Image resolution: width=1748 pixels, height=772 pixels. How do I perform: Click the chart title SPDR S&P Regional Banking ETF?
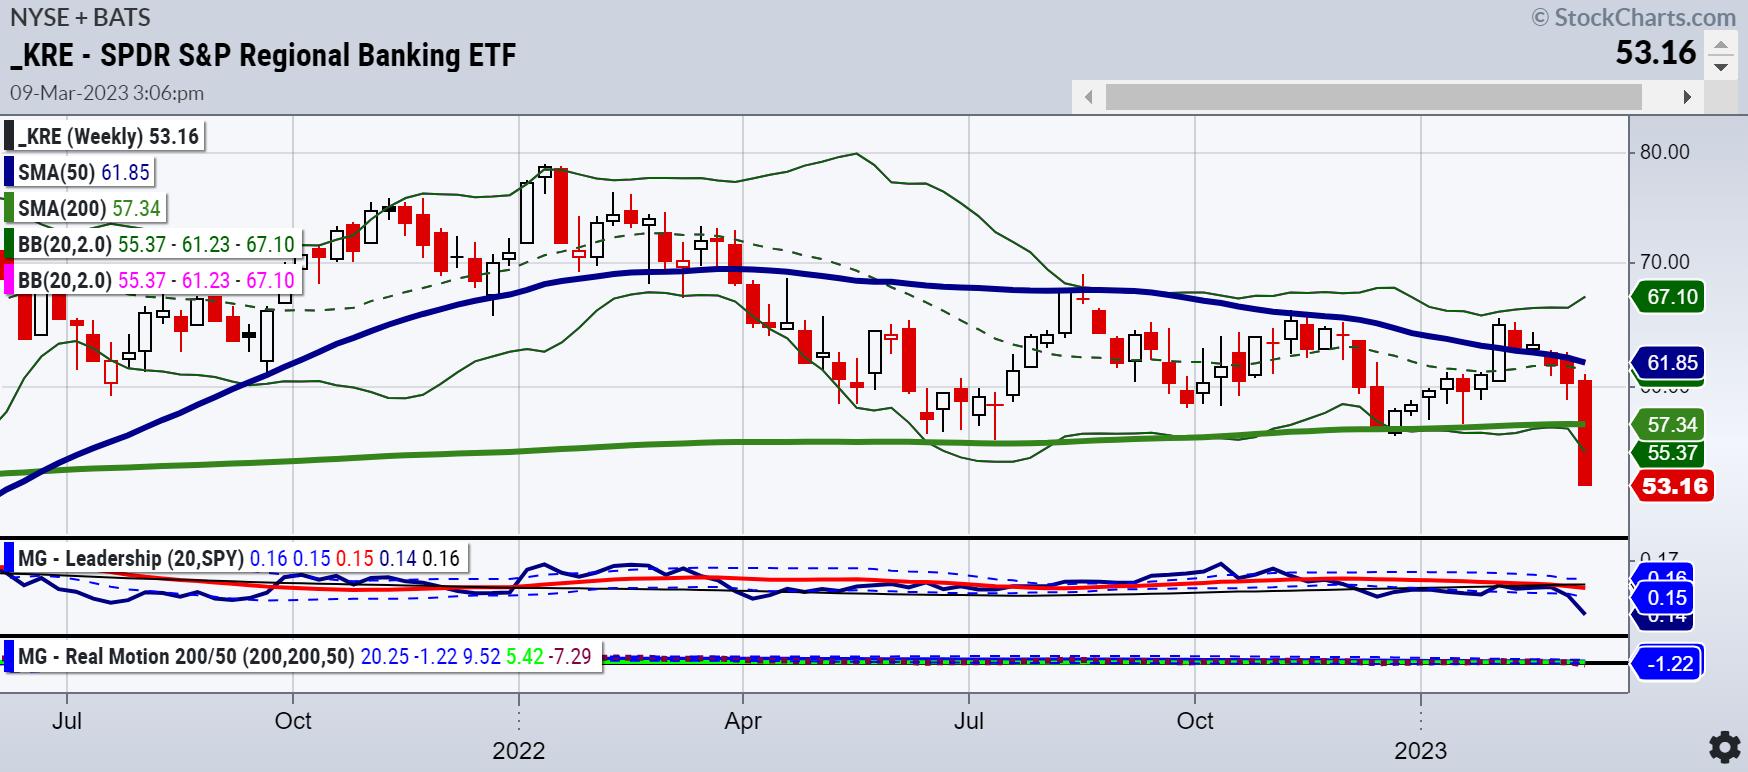tap(309, 54)
